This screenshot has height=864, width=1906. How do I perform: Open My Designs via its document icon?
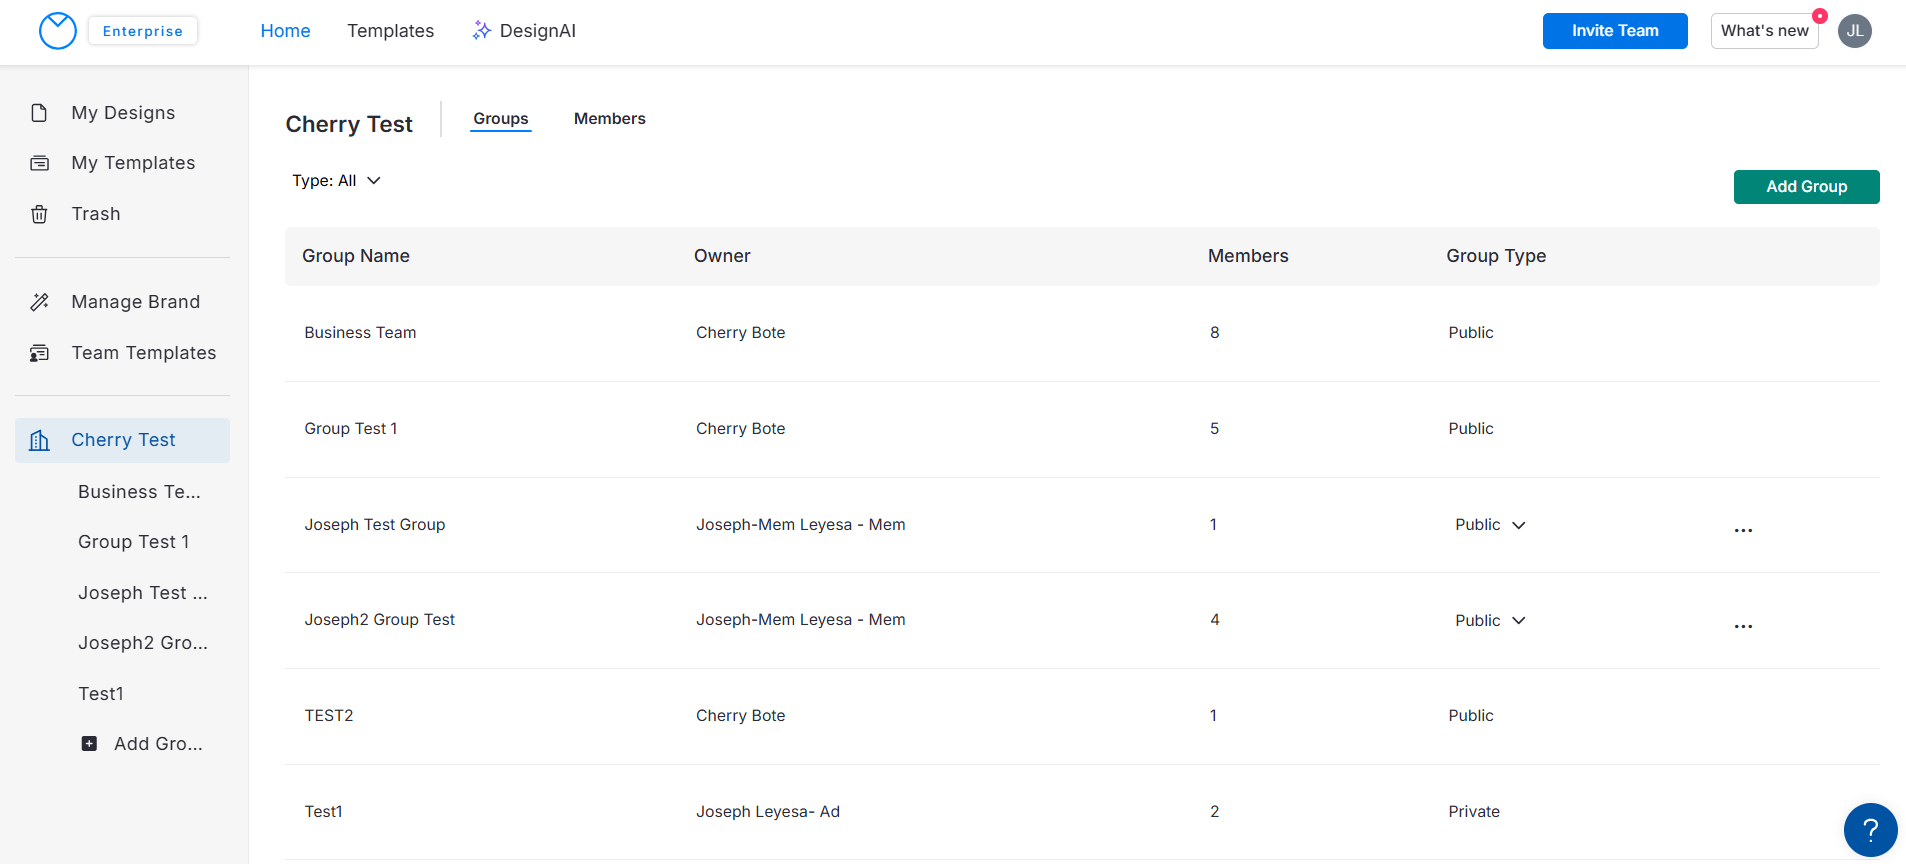tap(39, 113)
